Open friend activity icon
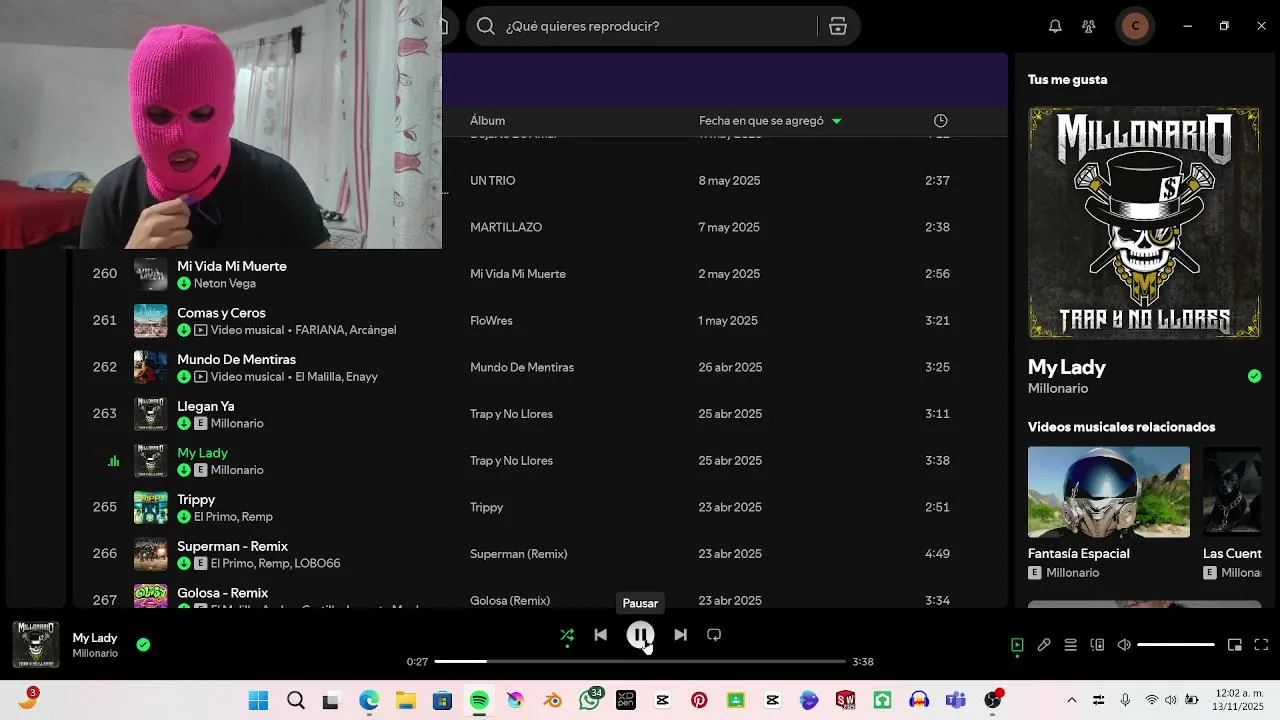The image size is (1280, 720). 1089,26
